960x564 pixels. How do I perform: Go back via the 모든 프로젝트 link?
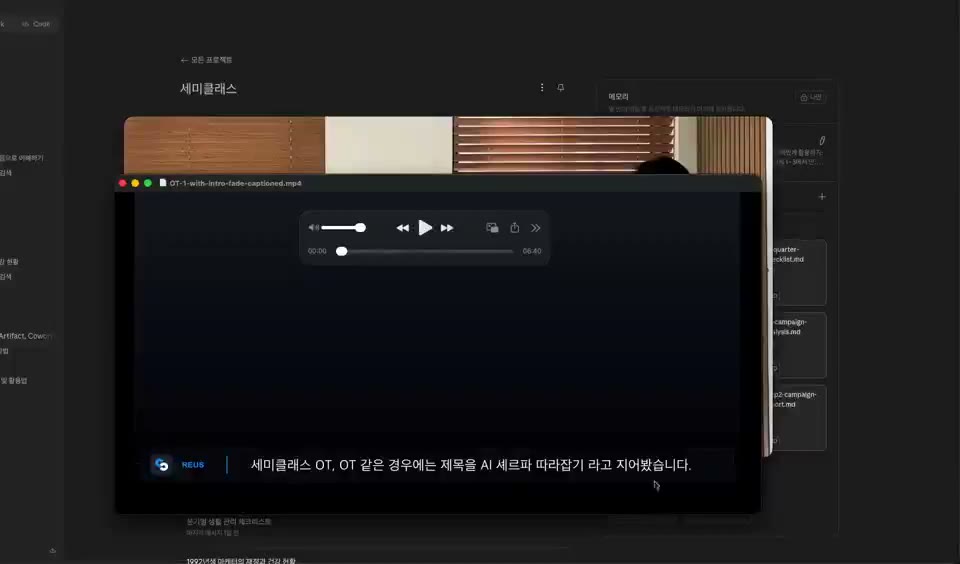(206, 60)
